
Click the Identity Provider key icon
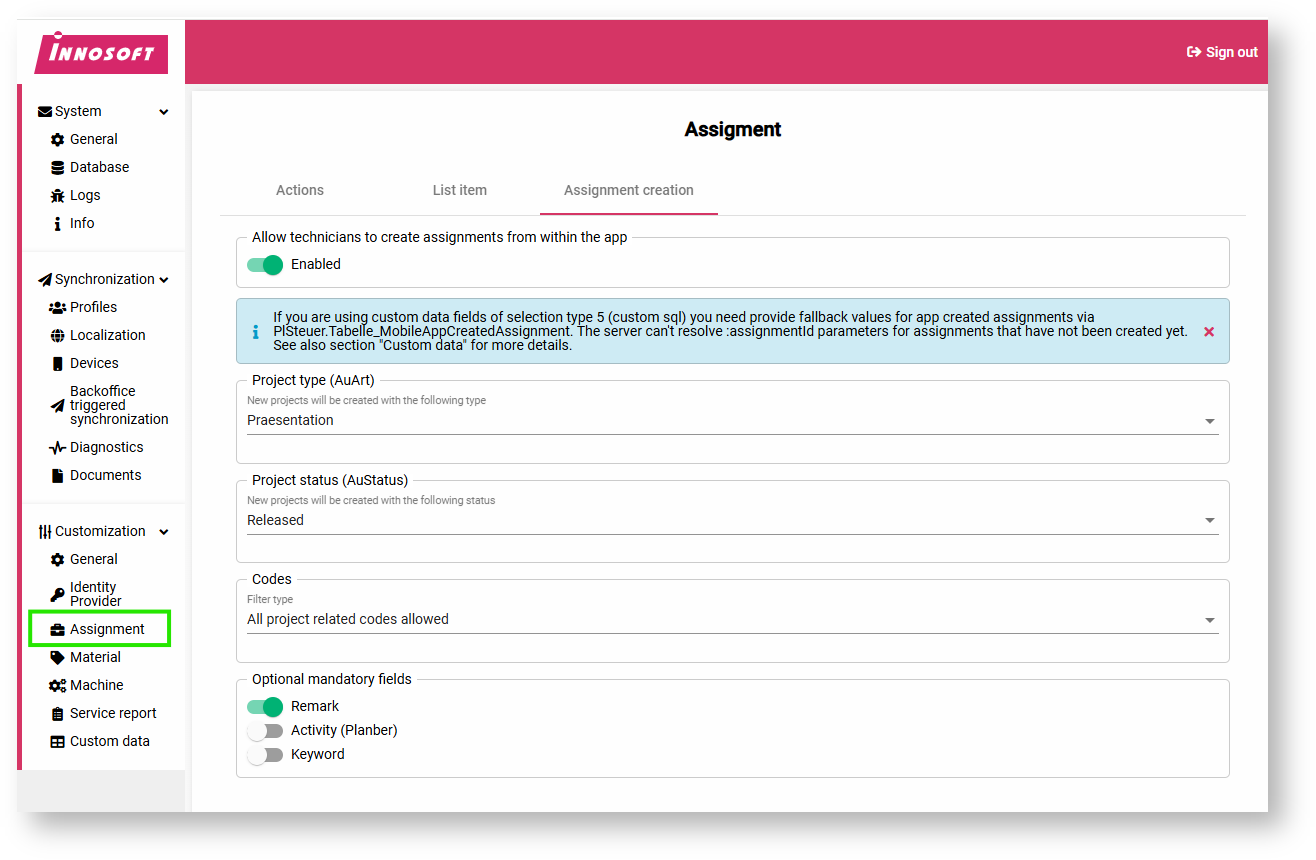(x=58, y=594)
